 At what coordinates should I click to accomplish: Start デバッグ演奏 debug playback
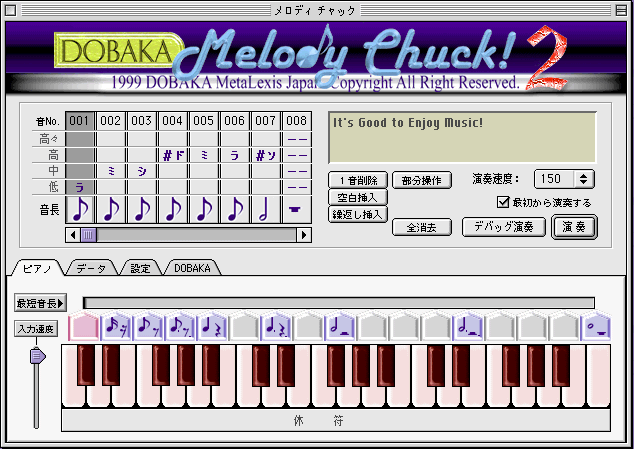504,227
